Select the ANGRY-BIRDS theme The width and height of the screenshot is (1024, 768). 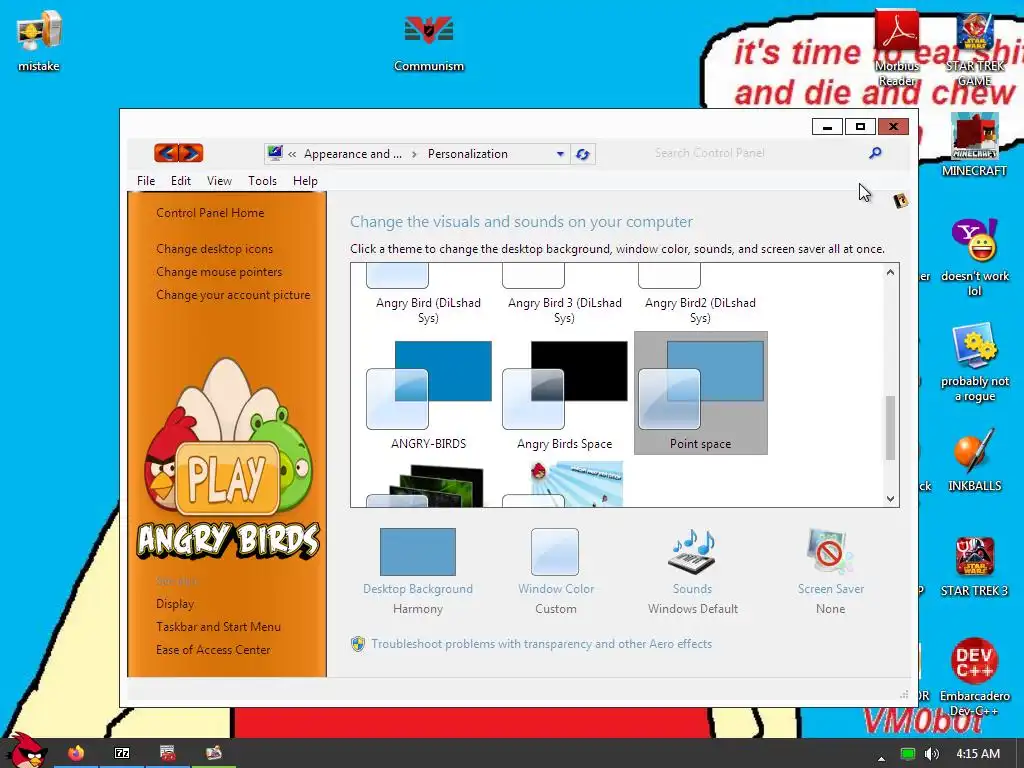click(x=428, y=395)
